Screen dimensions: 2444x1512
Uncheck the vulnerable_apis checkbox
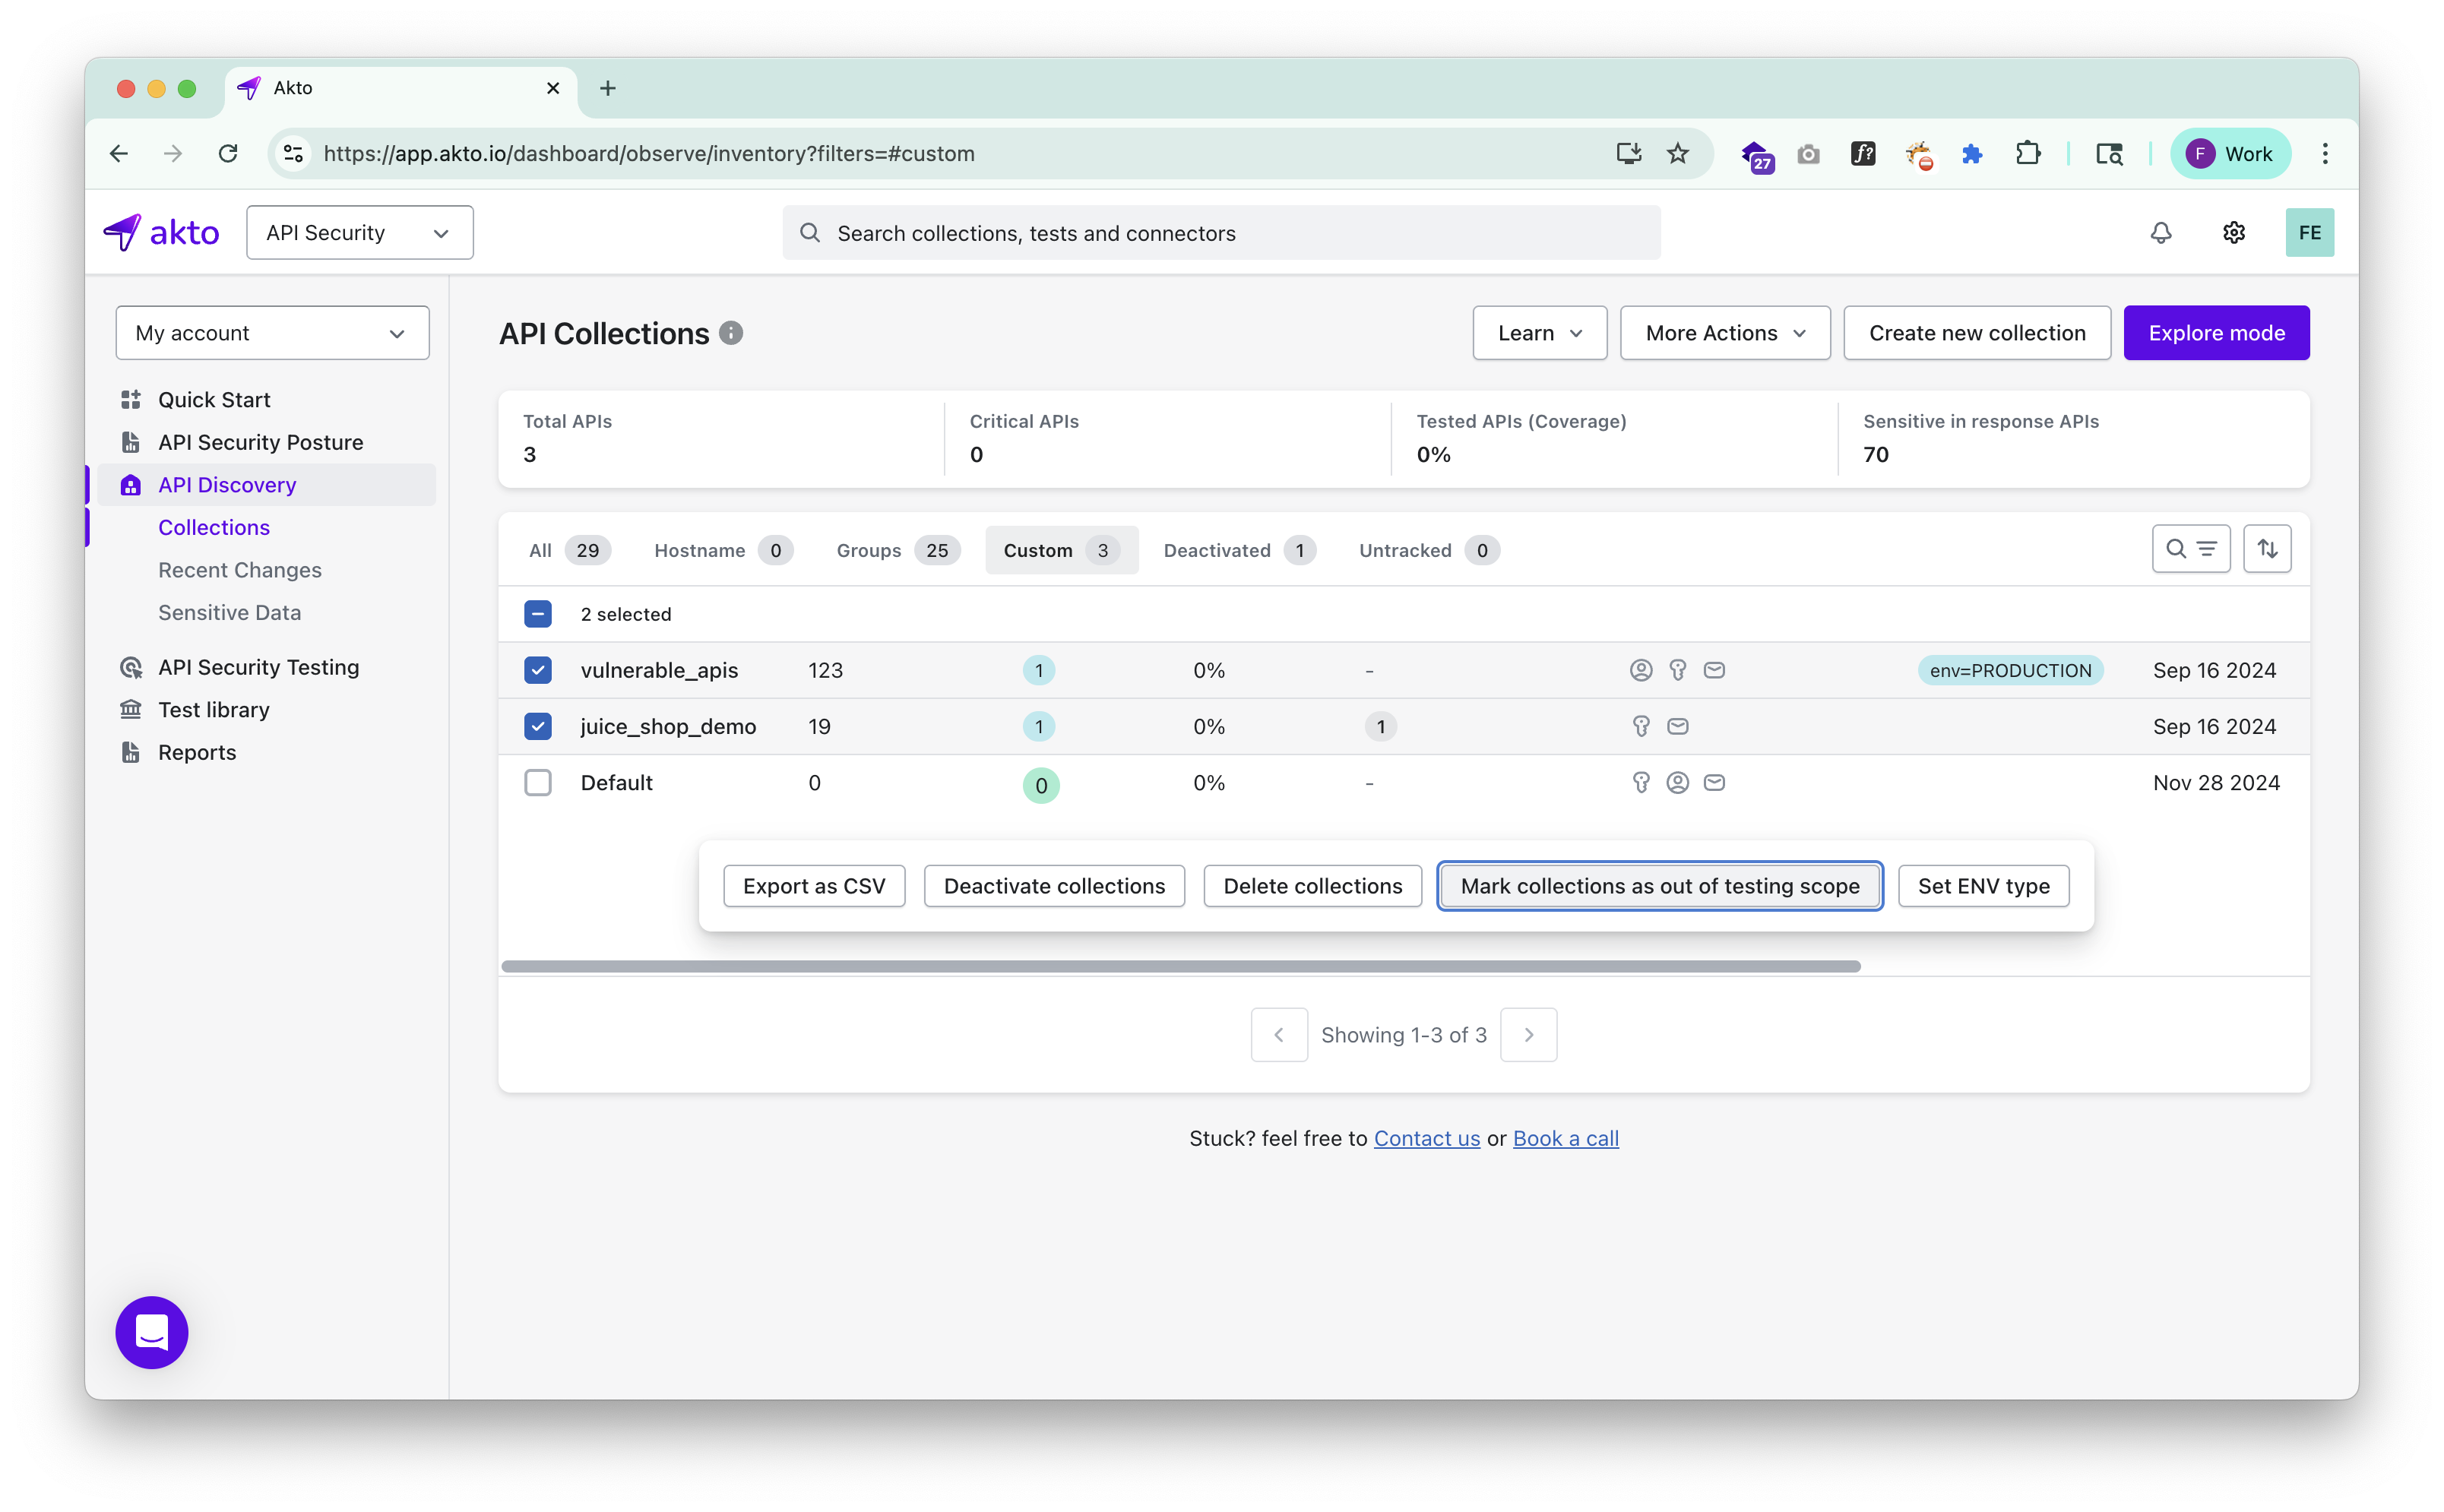click(538, 670)
